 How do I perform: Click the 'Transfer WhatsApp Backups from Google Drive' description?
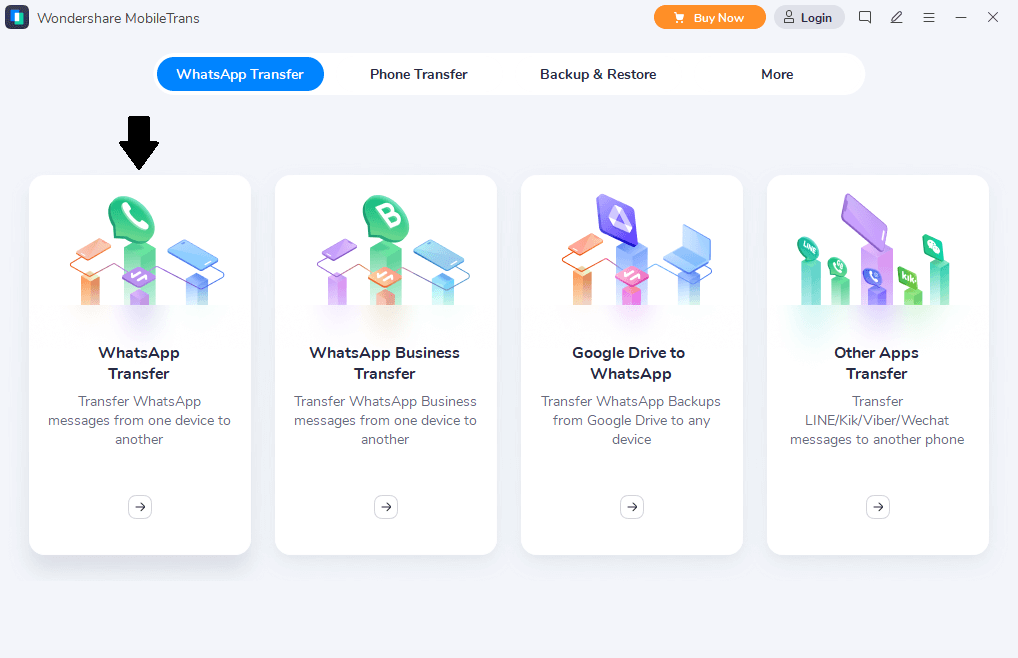tap(631, 420)
